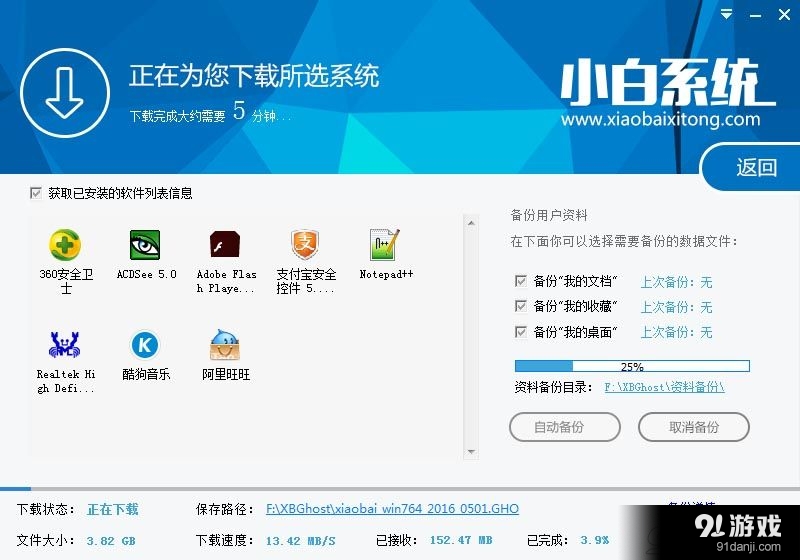Viewport: 800px width, 560px height.
Task: Click the software list scroll-down arrow
Action: (x=472, y=452)
